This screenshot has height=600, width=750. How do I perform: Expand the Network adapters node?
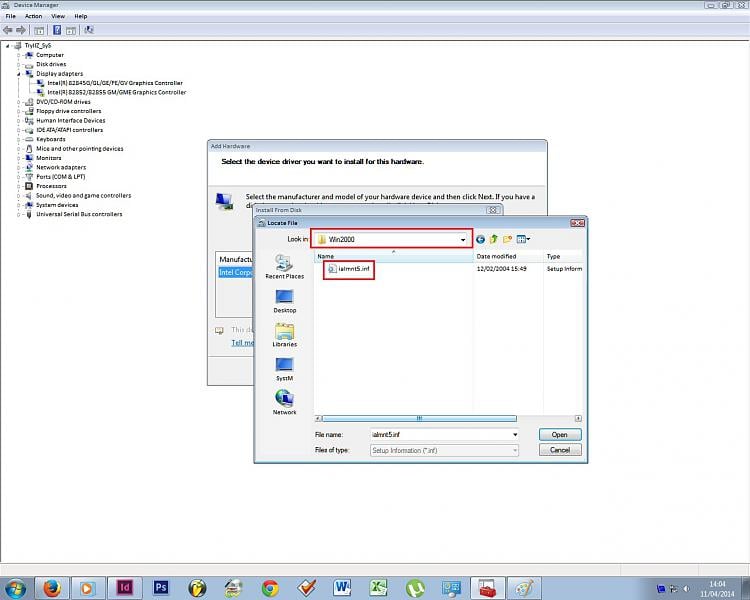pyautogui.click(x=19, y=167)
